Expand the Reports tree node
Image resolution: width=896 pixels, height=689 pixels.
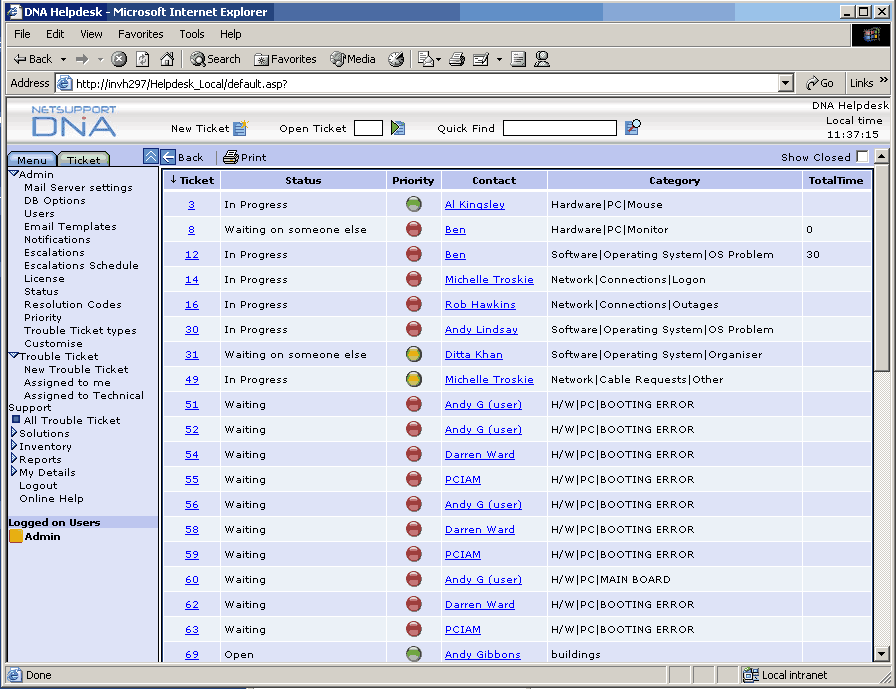coord(14,458)
